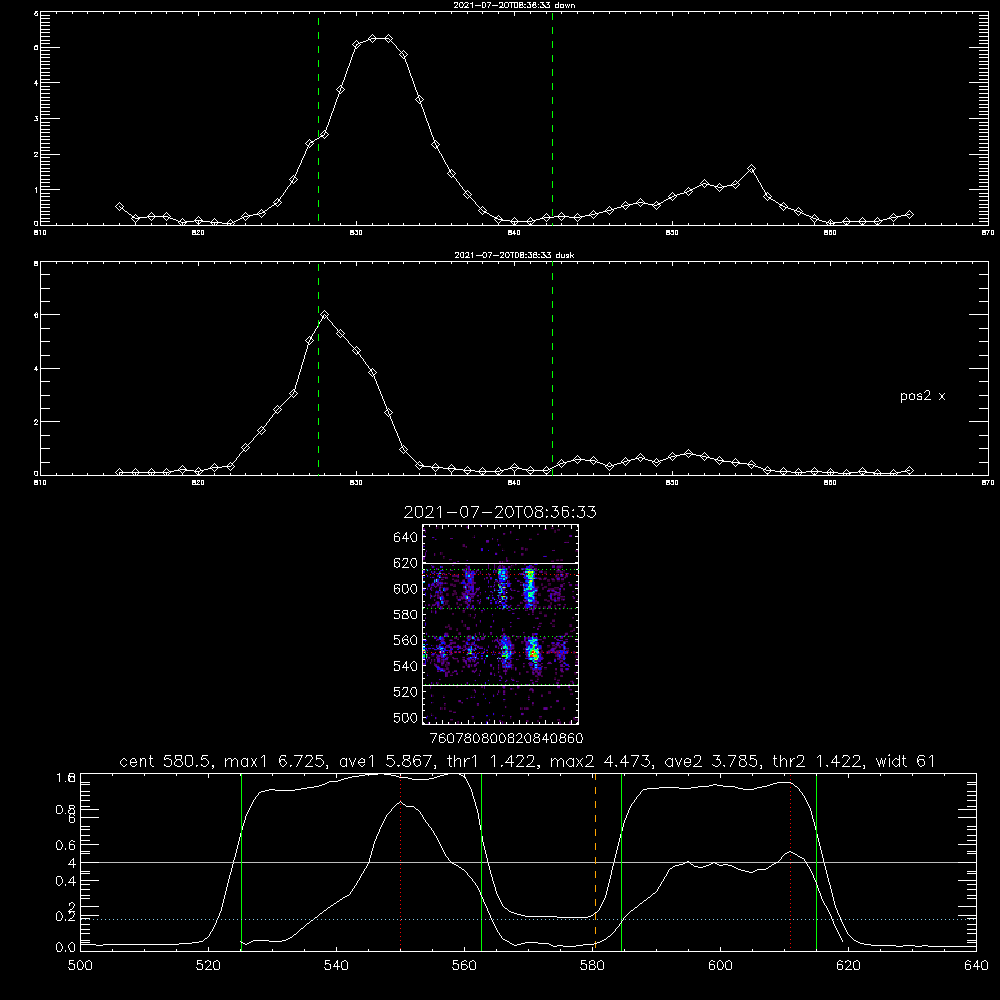This screenshot has width=1000, height=1000.
Task: Click the x-axis label 500 of the bottom plot
Action: point(80,966)
